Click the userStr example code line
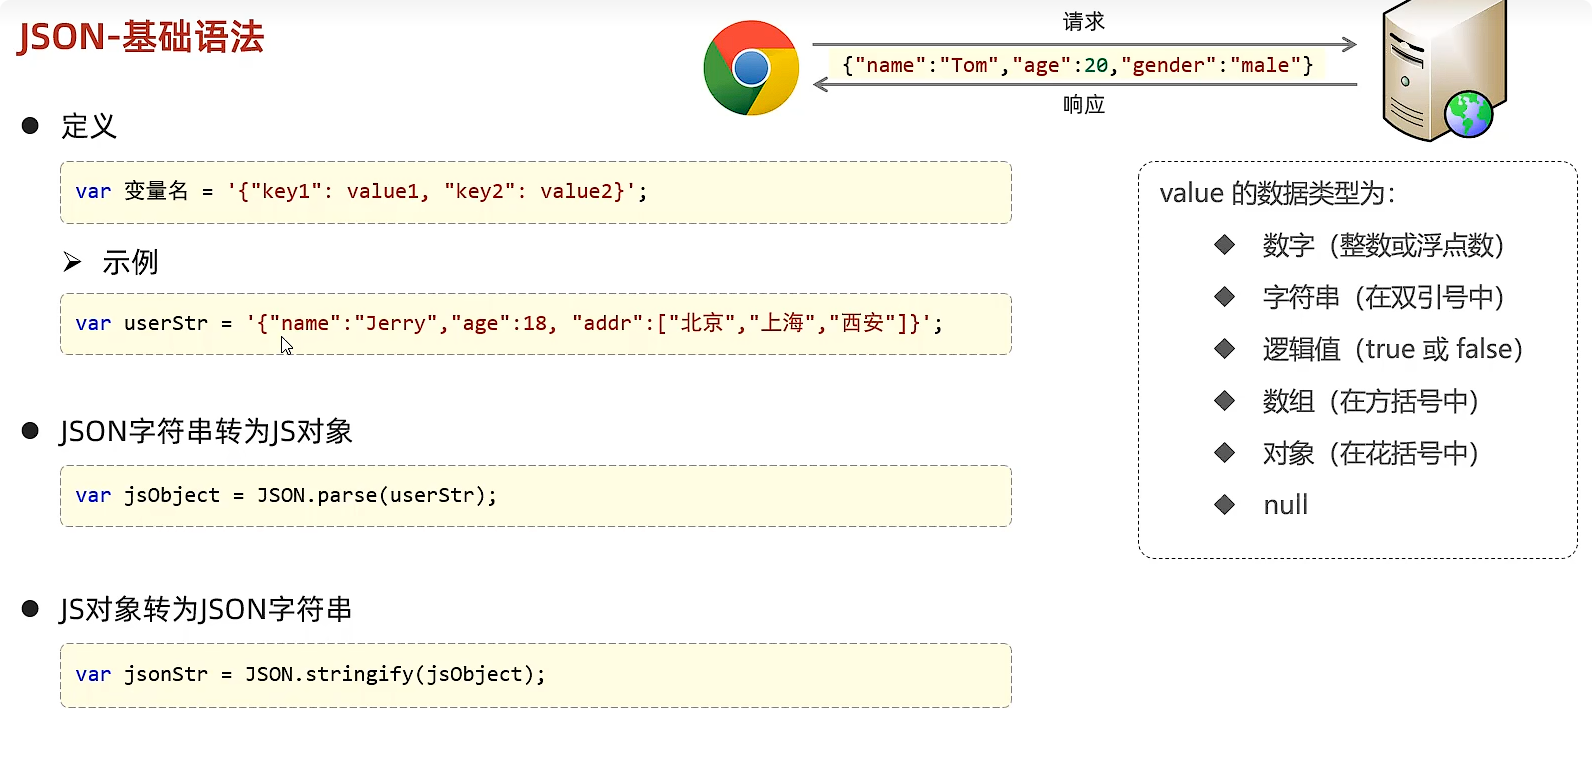Screen dimensions: 1592x767 click(508, 323)
